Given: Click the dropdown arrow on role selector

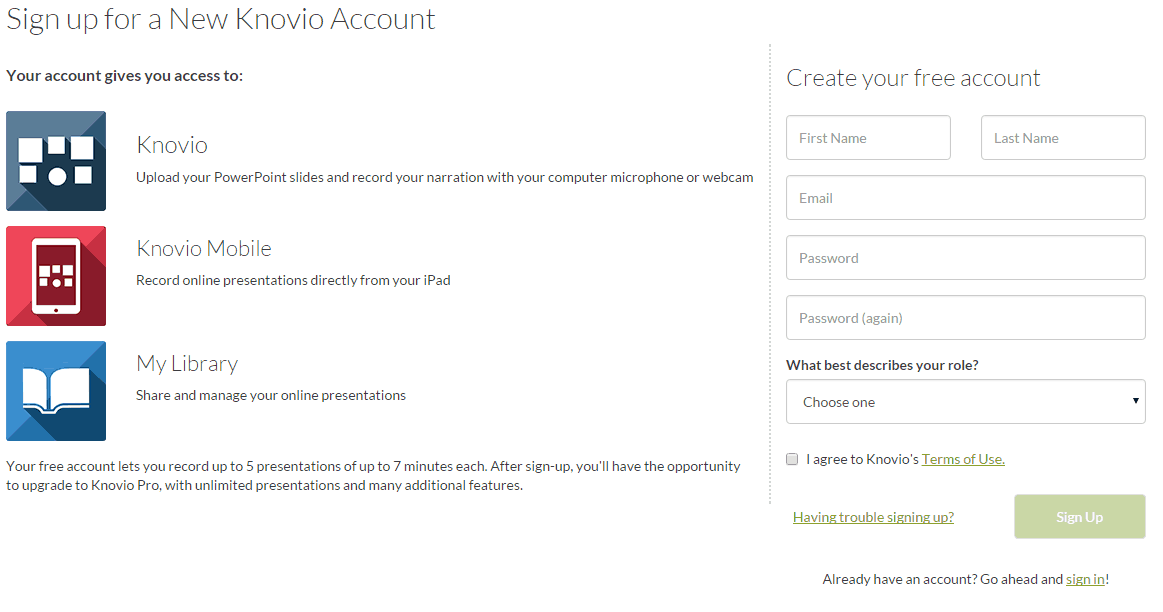Looking at the screenshot, I should click(1135, 402).
